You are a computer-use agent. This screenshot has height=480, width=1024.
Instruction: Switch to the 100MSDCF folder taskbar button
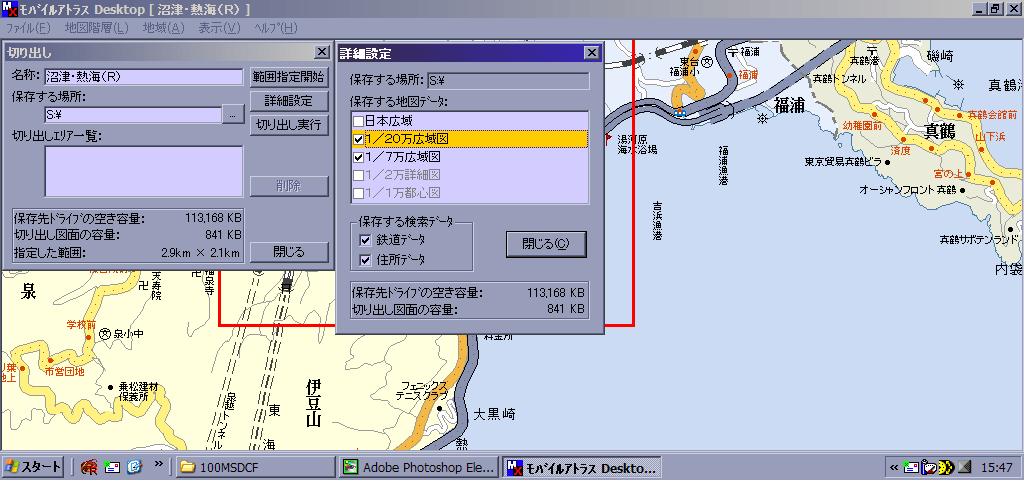click(256, 468)
